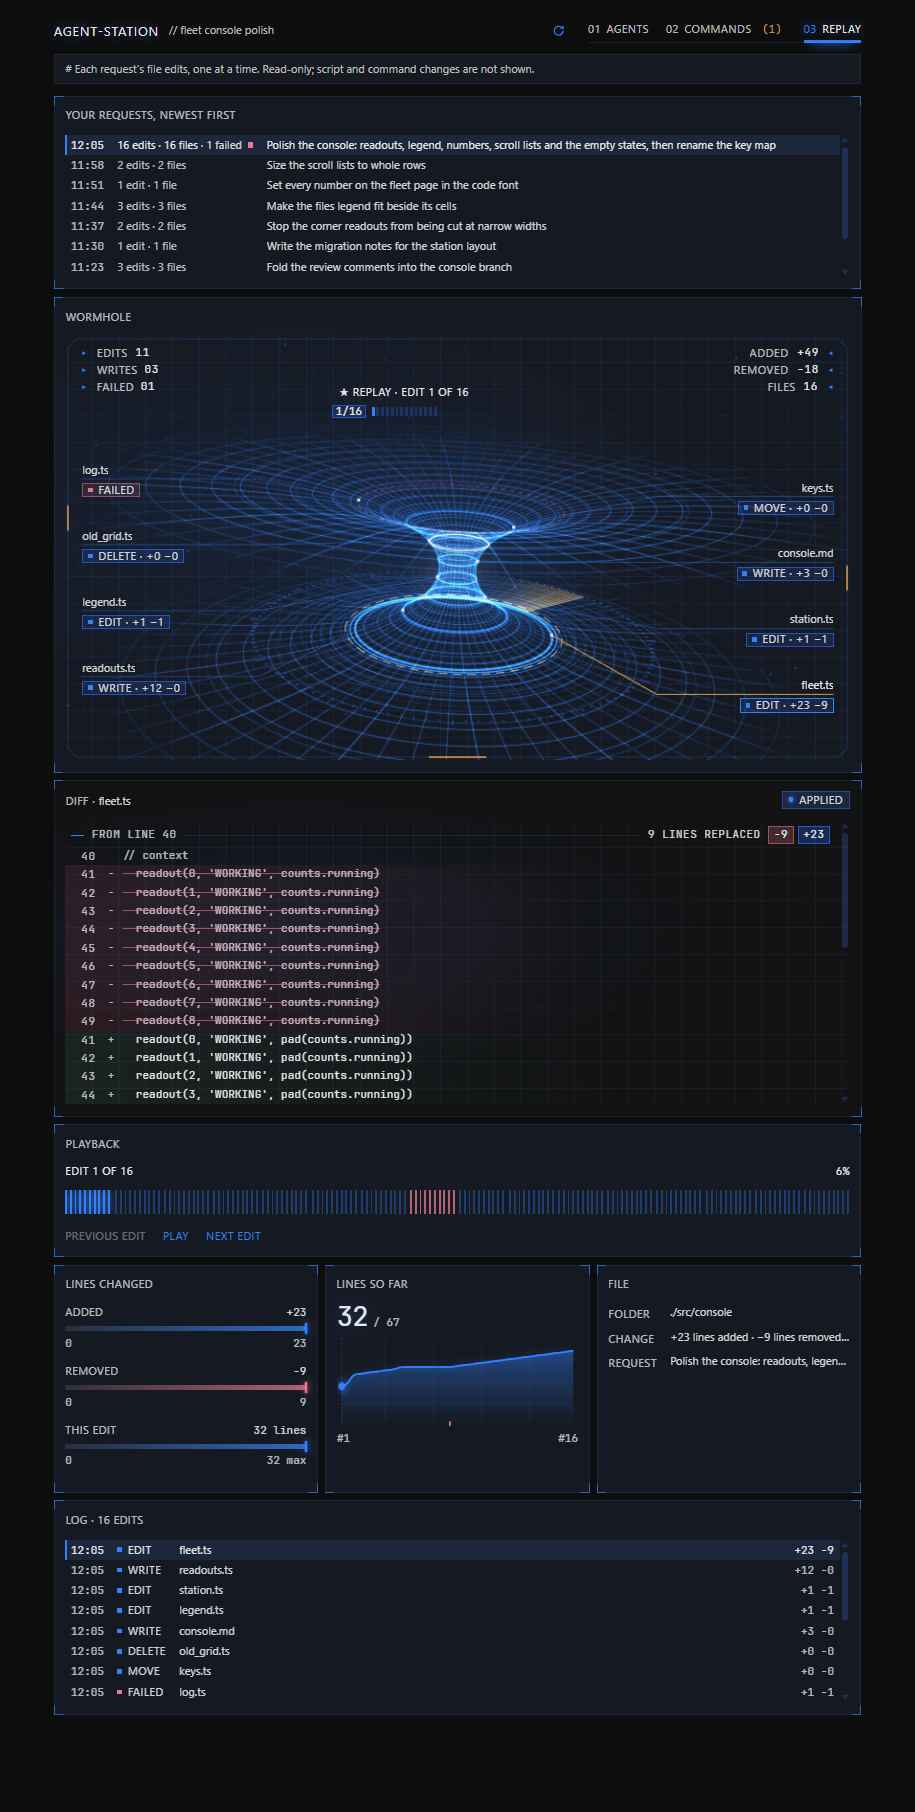The image size is (915, 1812).
Task: Click the first data point on the Lines So Far chart
Action: pyautogui.click(x=342, y=1386)
